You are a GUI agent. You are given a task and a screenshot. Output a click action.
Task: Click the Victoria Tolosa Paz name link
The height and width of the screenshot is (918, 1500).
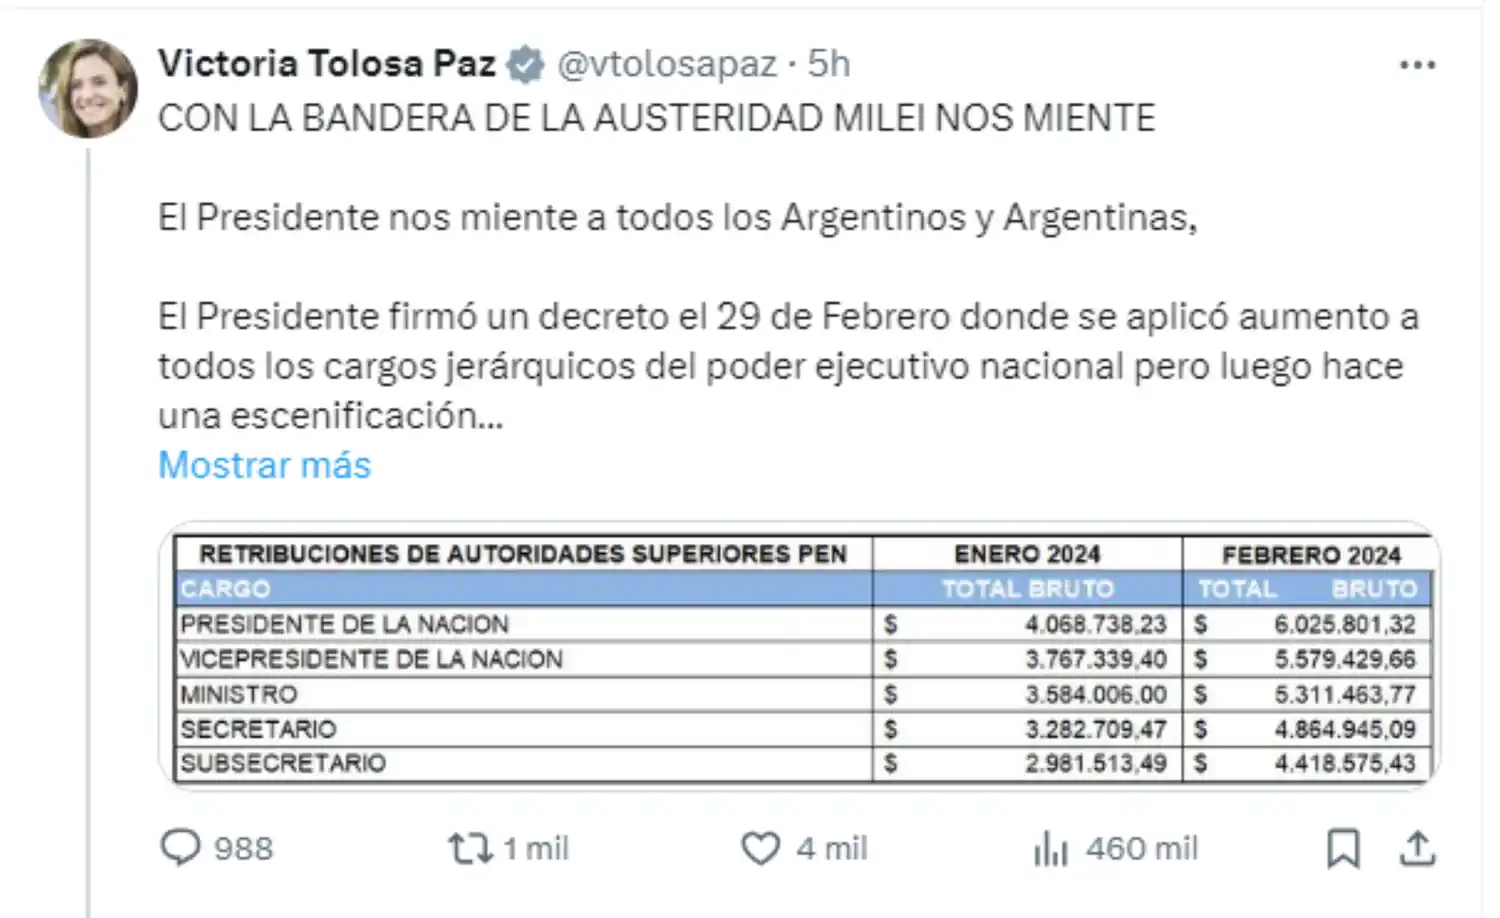(x=327, y=62)
